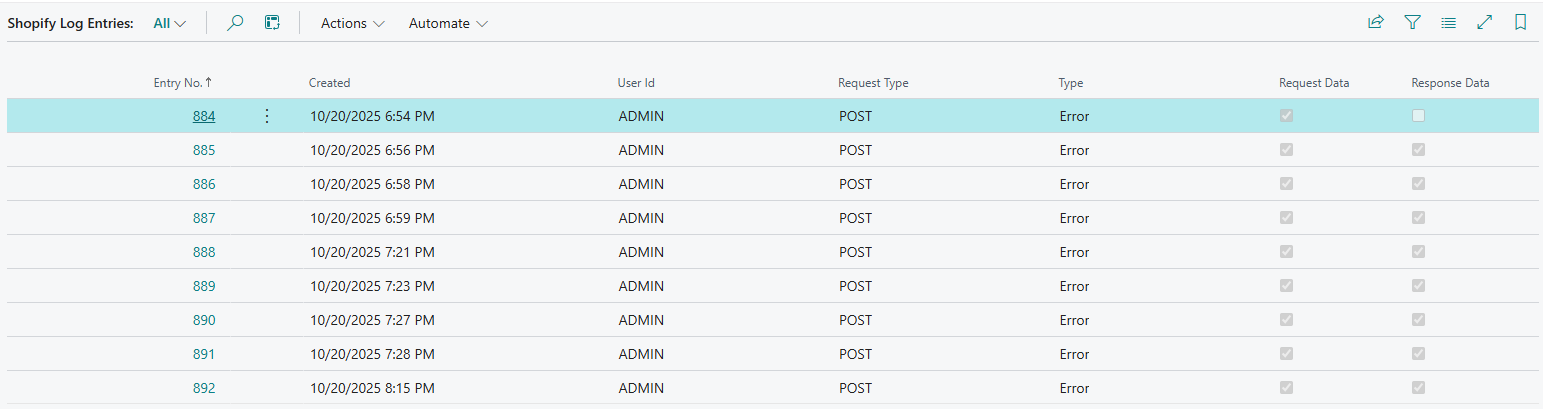Open the Automate dropdown menu
This screenshot has height=409, width=1543.
coord(448,23)
